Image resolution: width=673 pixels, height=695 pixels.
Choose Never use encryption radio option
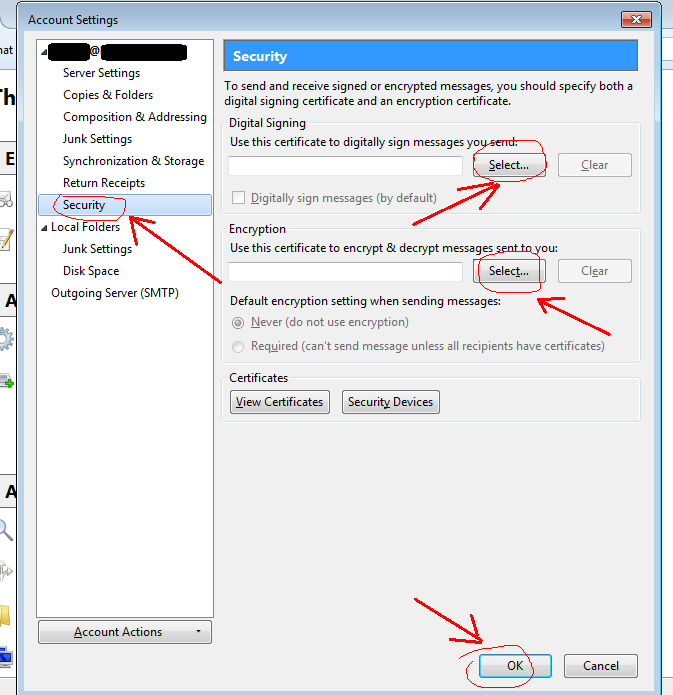238,322
